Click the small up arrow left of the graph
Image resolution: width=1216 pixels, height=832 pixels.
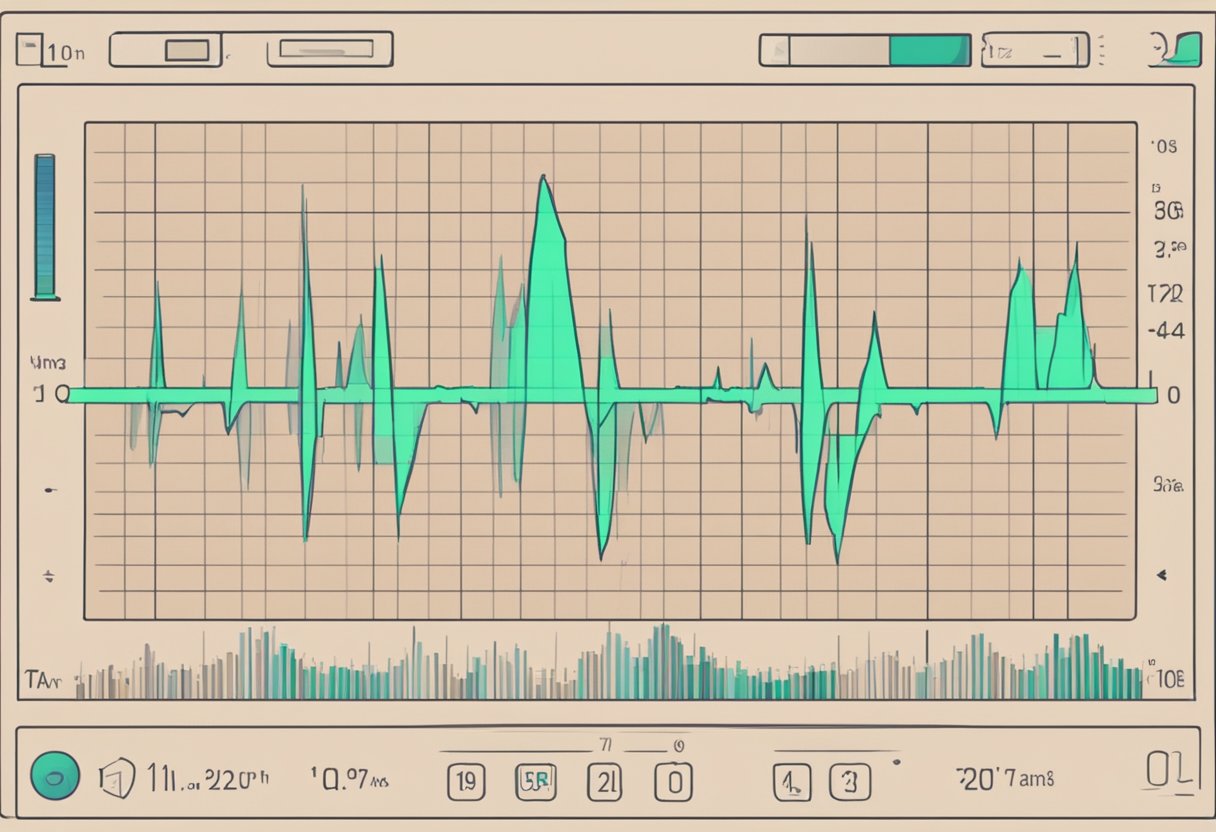(48, 577)
